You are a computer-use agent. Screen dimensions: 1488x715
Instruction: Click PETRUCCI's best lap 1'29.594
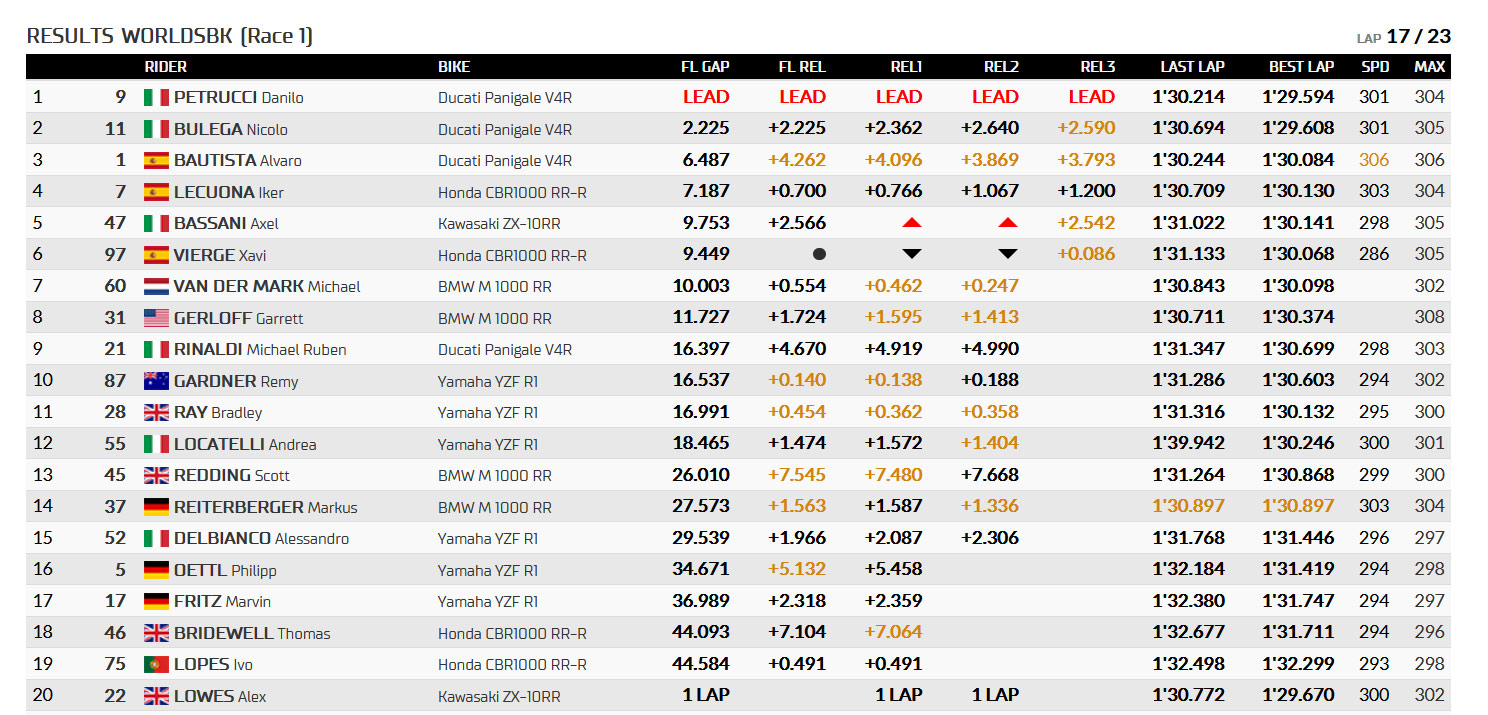pos(1298,97)
